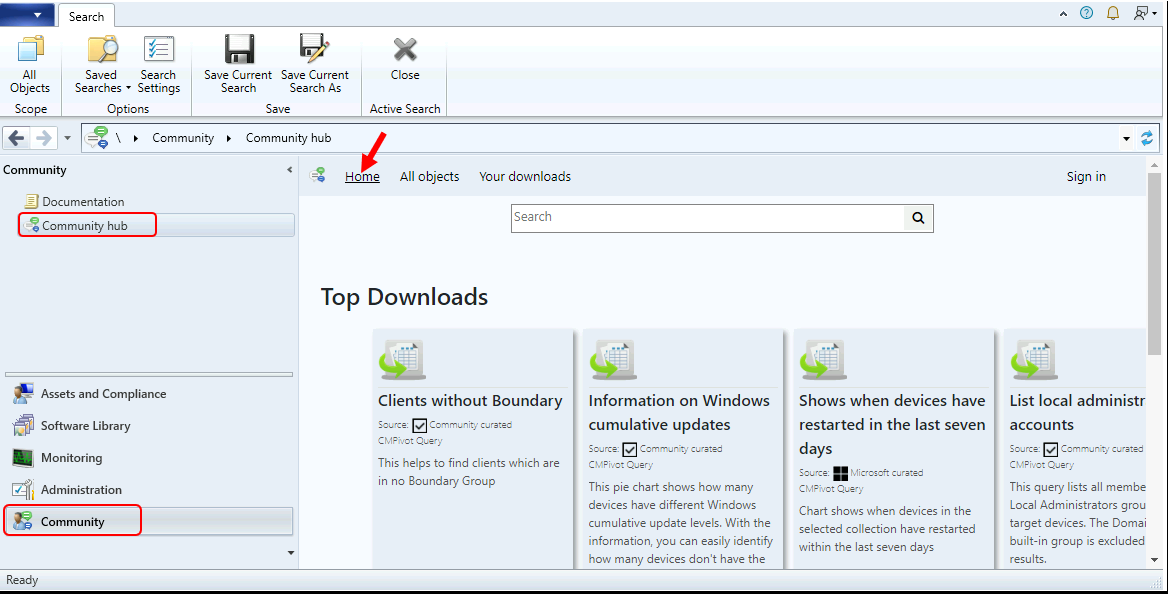1168x595 pixels.
Task: Select Documentation in the Community tree
Action: pyautogui.click(x=83, y=202)
